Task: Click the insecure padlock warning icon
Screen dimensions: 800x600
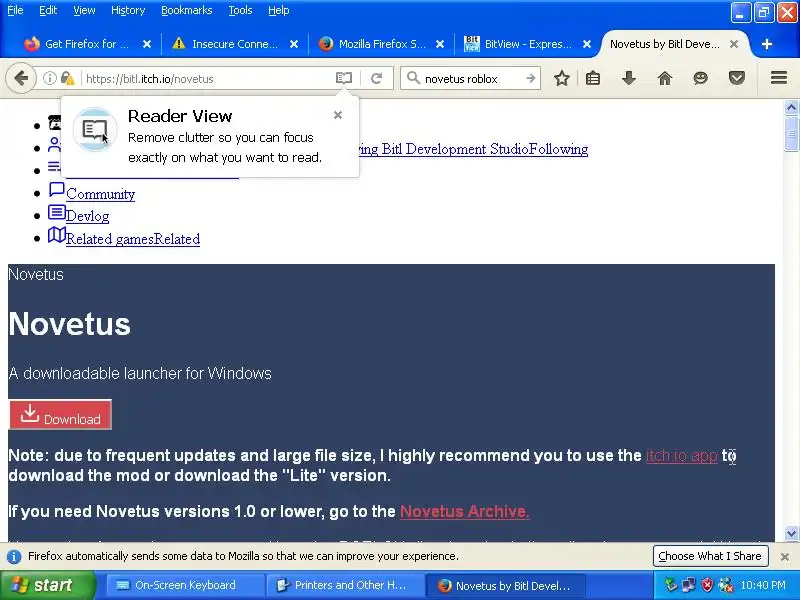Action: tap(67, 79)
